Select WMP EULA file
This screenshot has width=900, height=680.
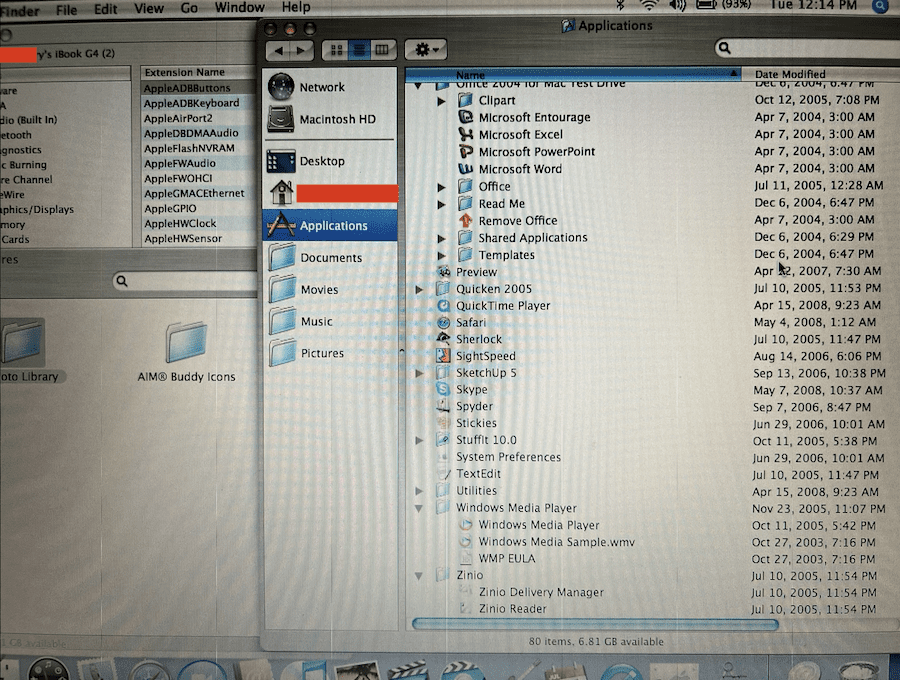pos(506,558)
